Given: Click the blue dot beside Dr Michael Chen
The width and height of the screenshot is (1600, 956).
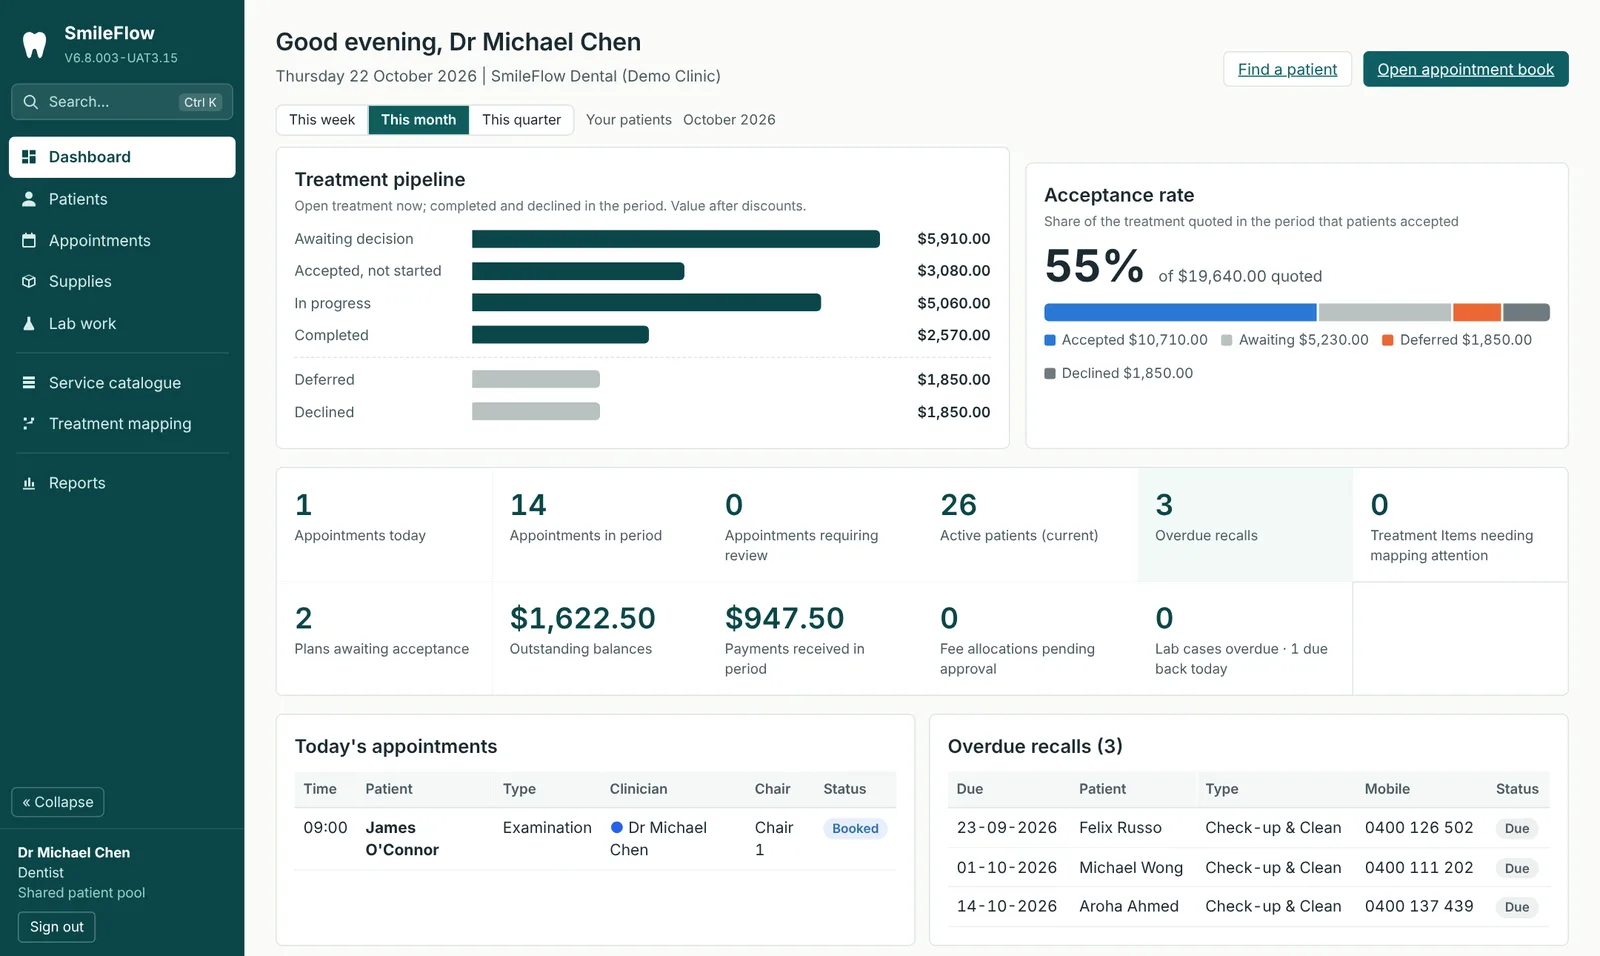Looking at the screenshot, I should point(617,827).
